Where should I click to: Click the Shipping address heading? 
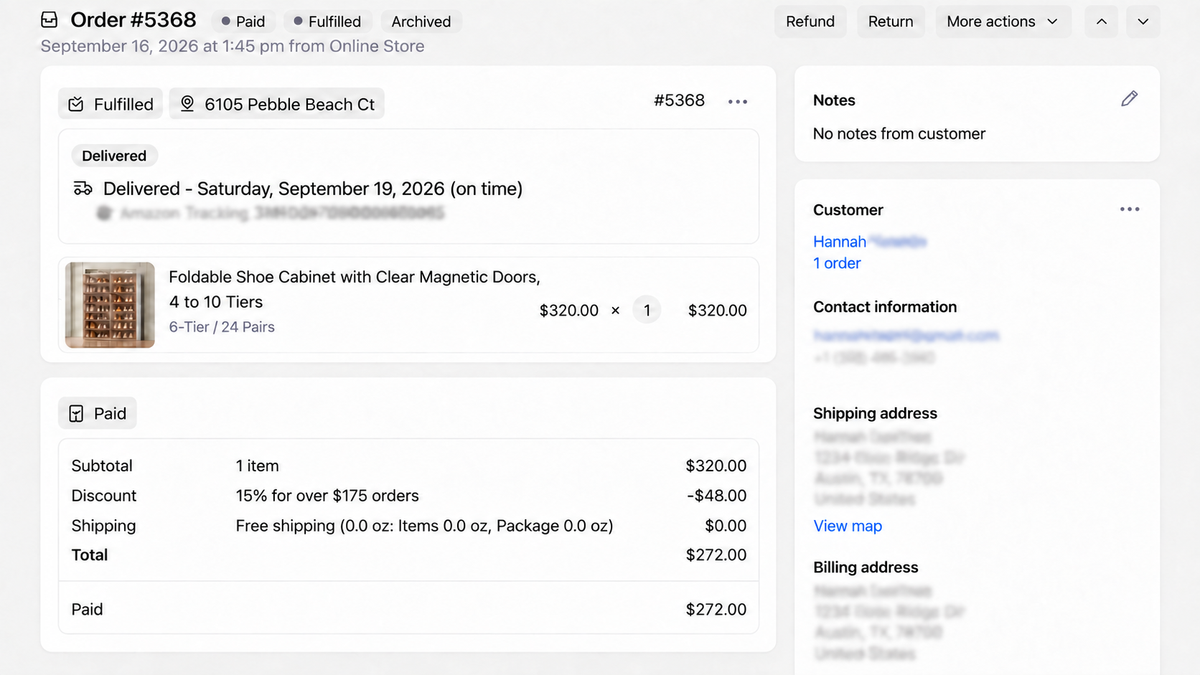[x=875, y=413]
